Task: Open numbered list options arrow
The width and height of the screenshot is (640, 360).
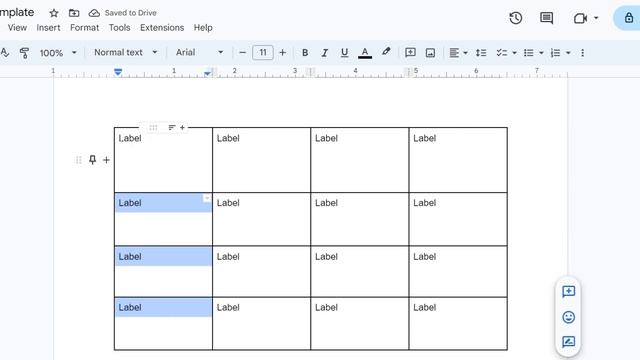Action: tap(568, 53)
